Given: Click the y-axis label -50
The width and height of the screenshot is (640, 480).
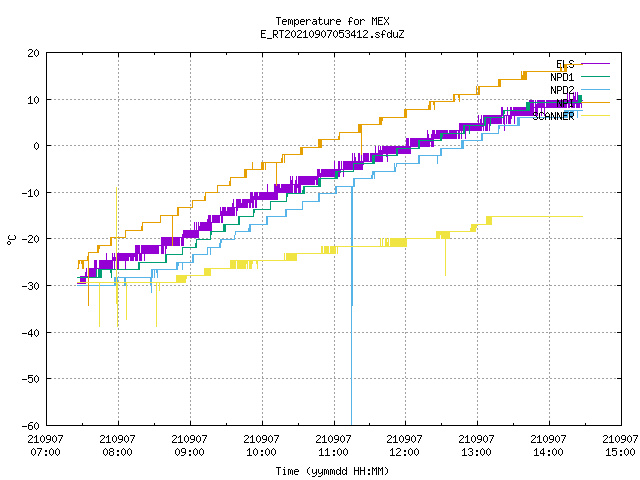Looking at the screenshot, I should (x=31, y=379).
